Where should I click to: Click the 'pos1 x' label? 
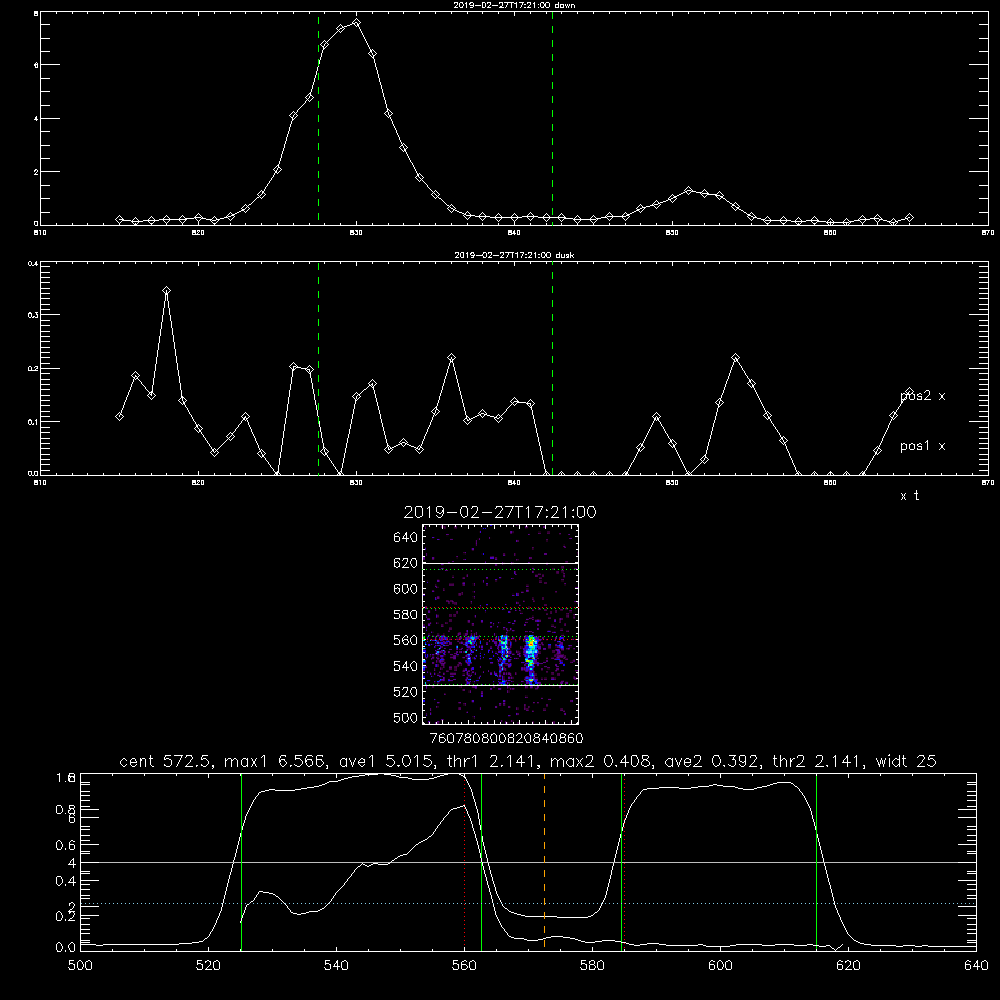point(922,446)
